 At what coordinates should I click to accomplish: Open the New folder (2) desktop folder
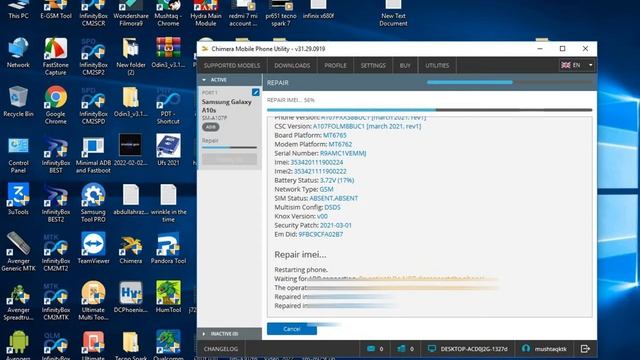pyautogui.click(x=131, y=57)
